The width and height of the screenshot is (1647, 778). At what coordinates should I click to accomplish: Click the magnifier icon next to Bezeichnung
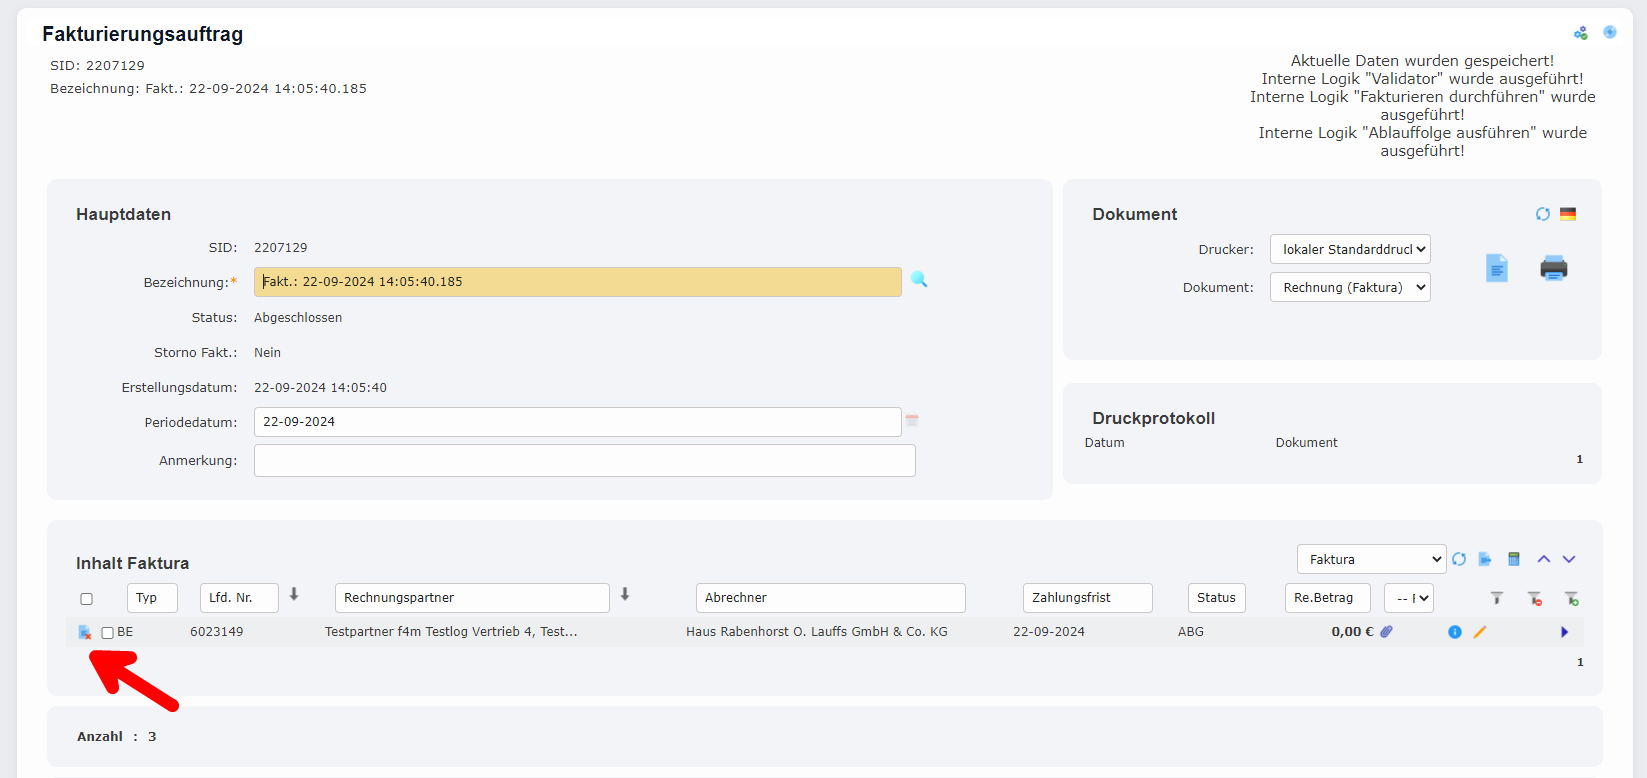point(919,280)
